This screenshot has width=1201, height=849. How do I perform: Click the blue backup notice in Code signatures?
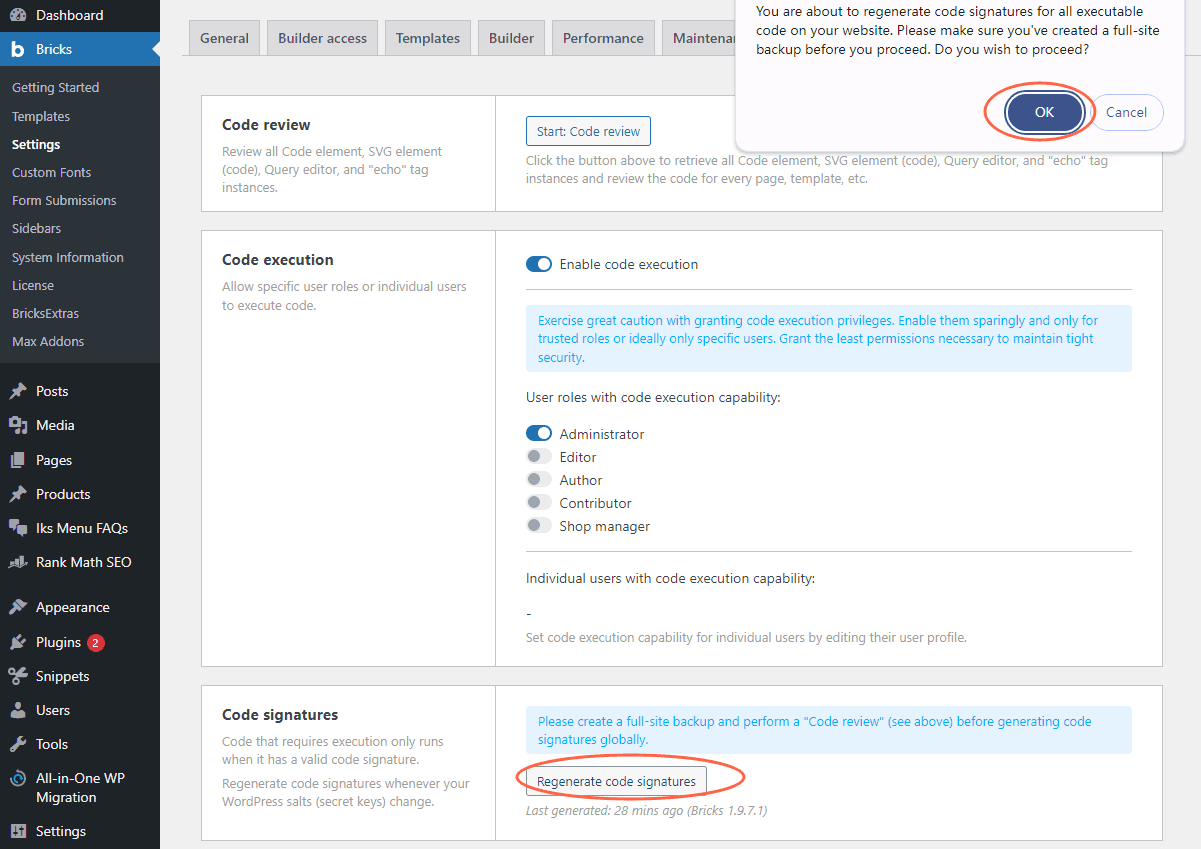coord(829,730)
